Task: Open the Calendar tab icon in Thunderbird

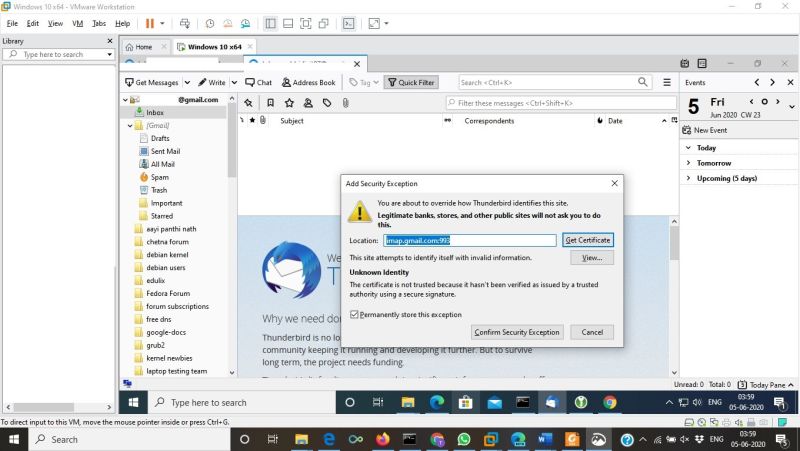Action: [x=685, y=63]
